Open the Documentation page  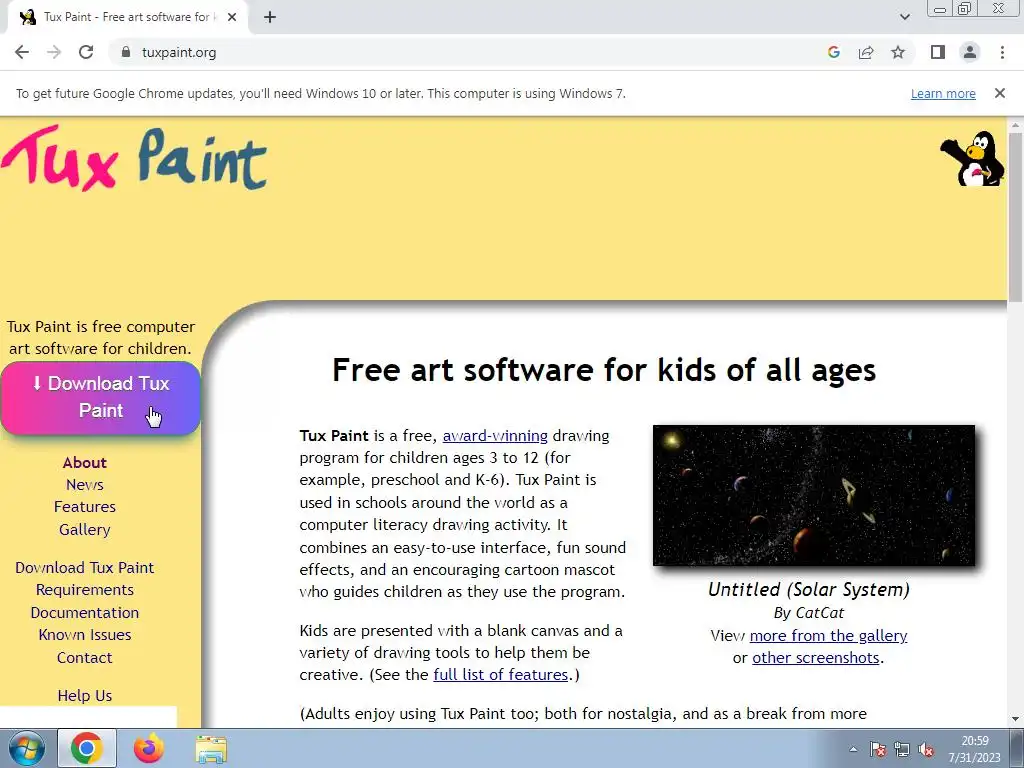click(85, 613)
